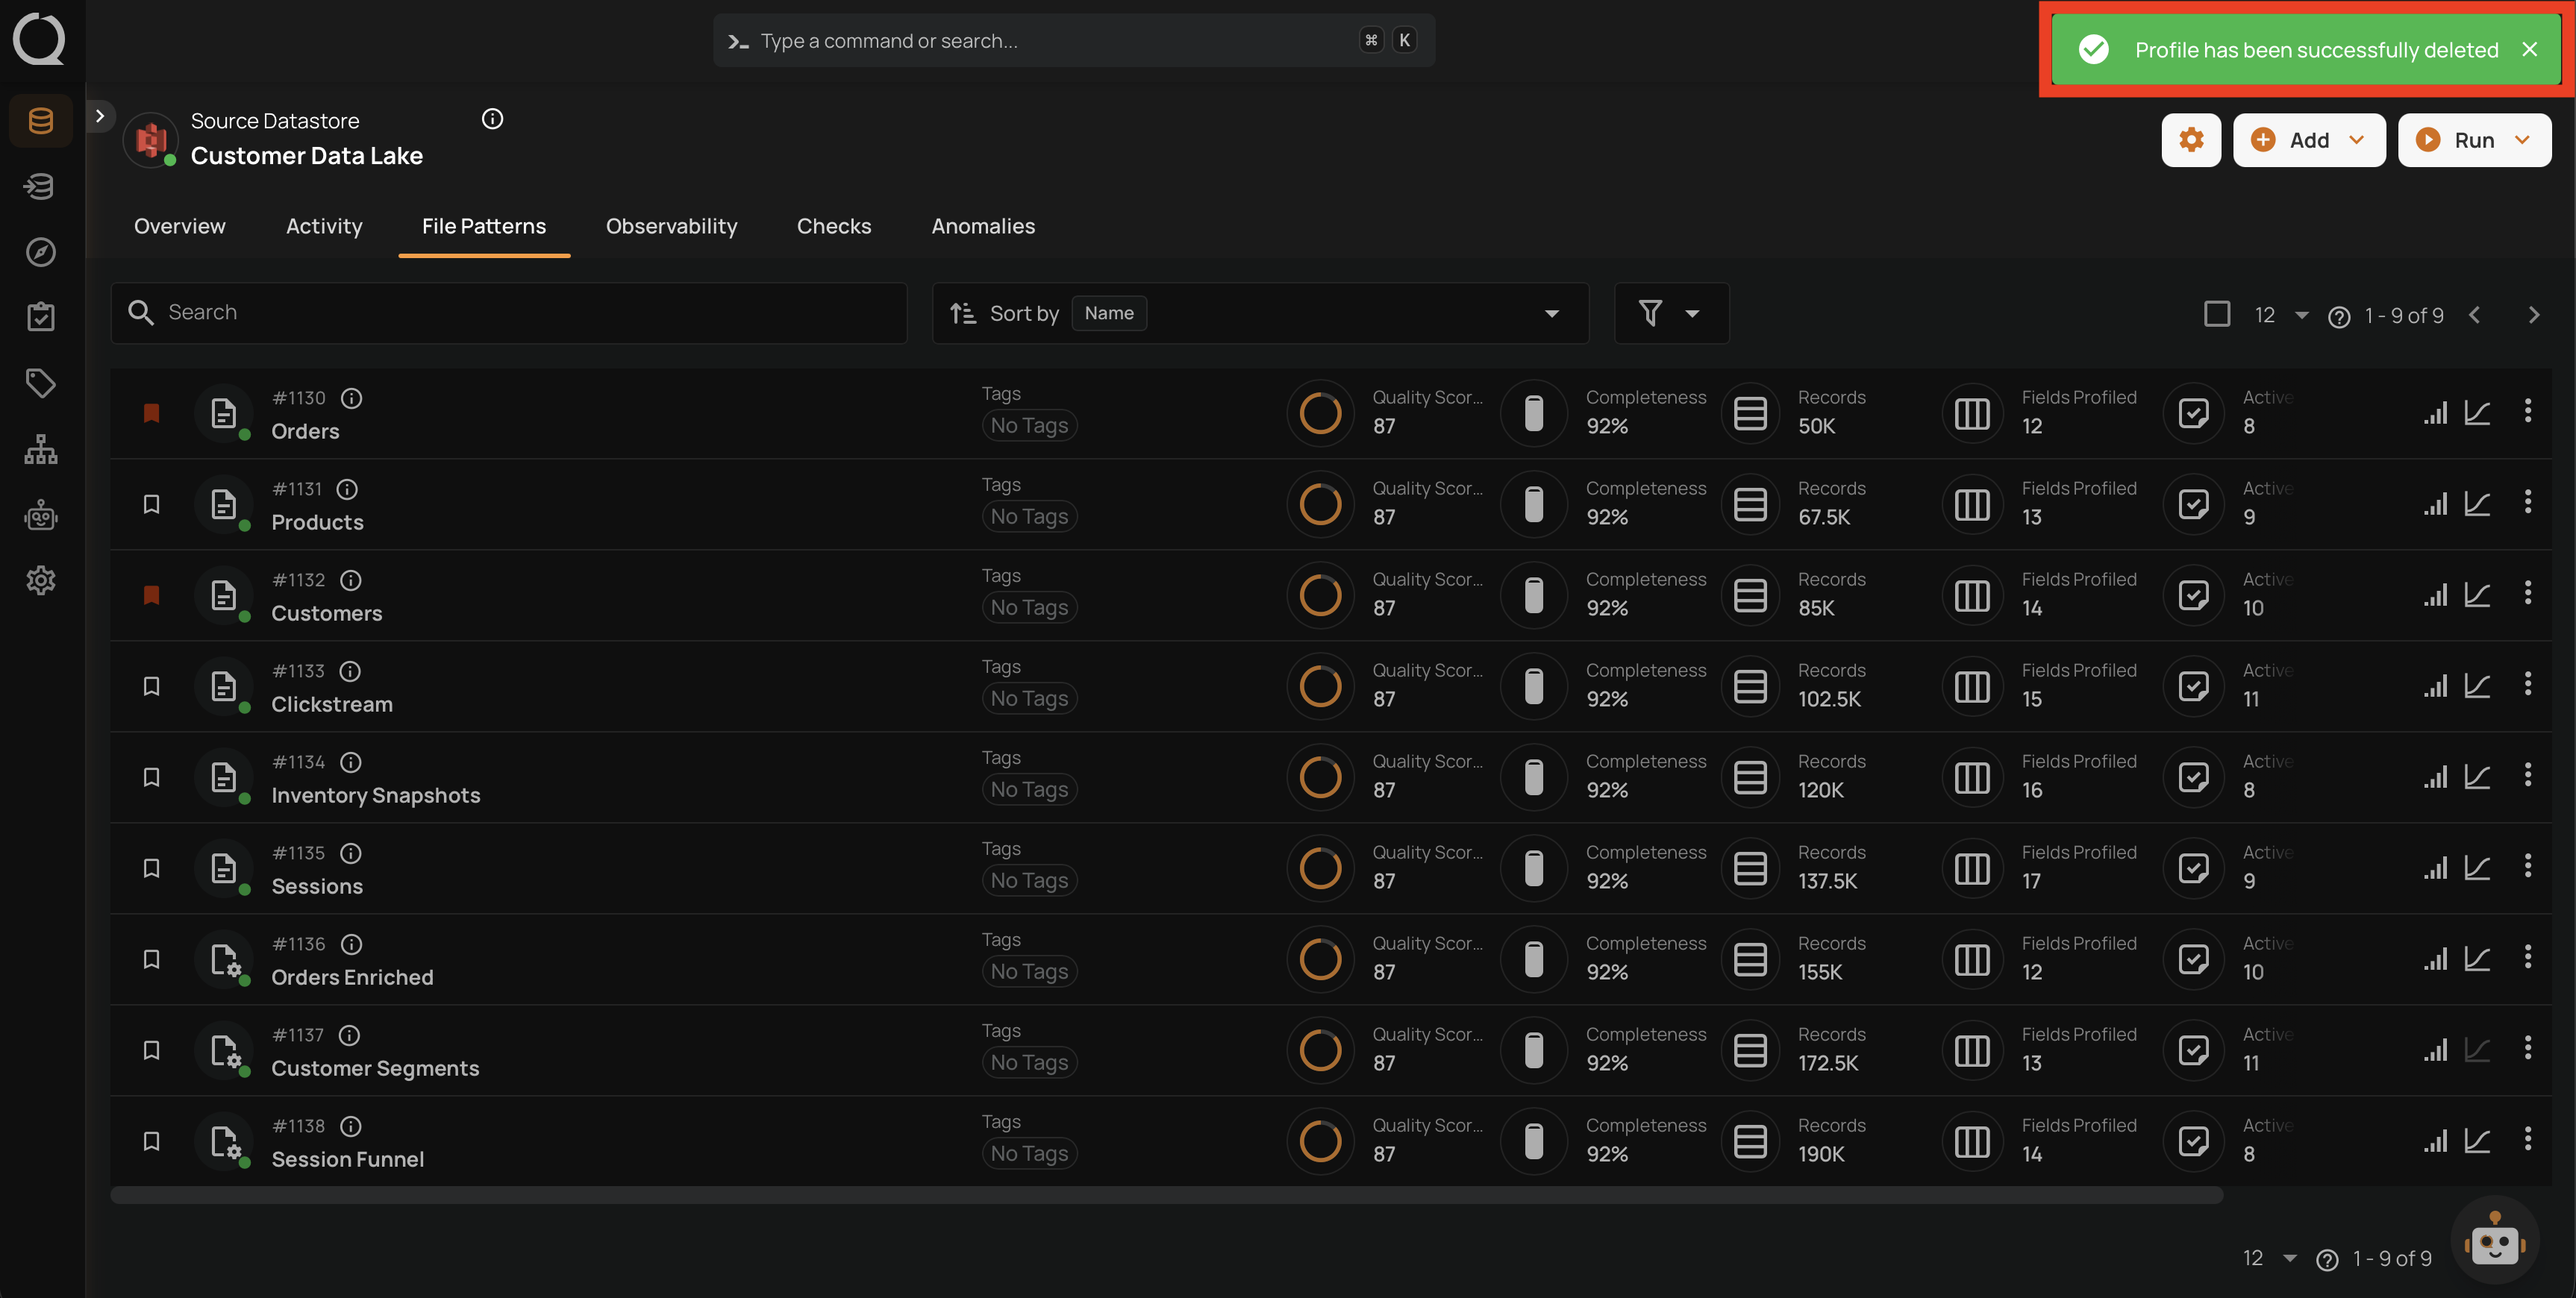Open the robot agent icon in sidebar
This screenshot has height=1298, width=2576.
pyautogui.click(x=41, y=515)
